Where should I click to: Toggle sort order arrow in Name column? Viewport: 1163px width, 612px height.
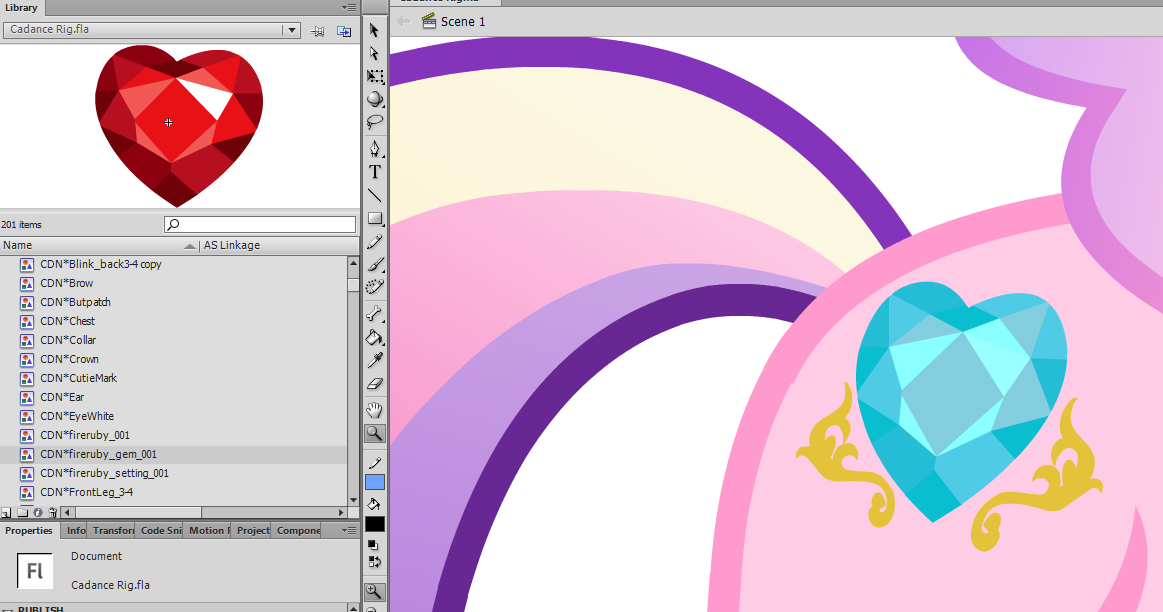click(x=190, y=246)
